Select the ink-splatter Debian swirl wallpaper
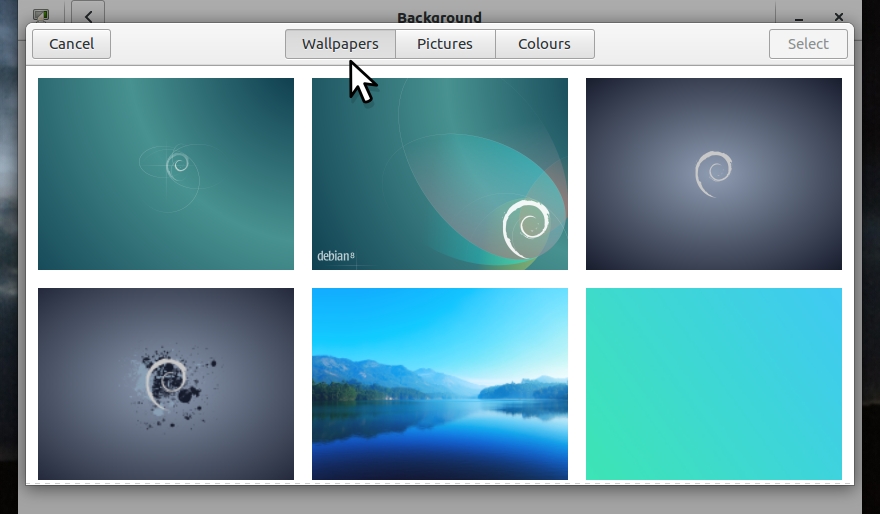Viewport: 880px width, 514px height. (166, 384)
